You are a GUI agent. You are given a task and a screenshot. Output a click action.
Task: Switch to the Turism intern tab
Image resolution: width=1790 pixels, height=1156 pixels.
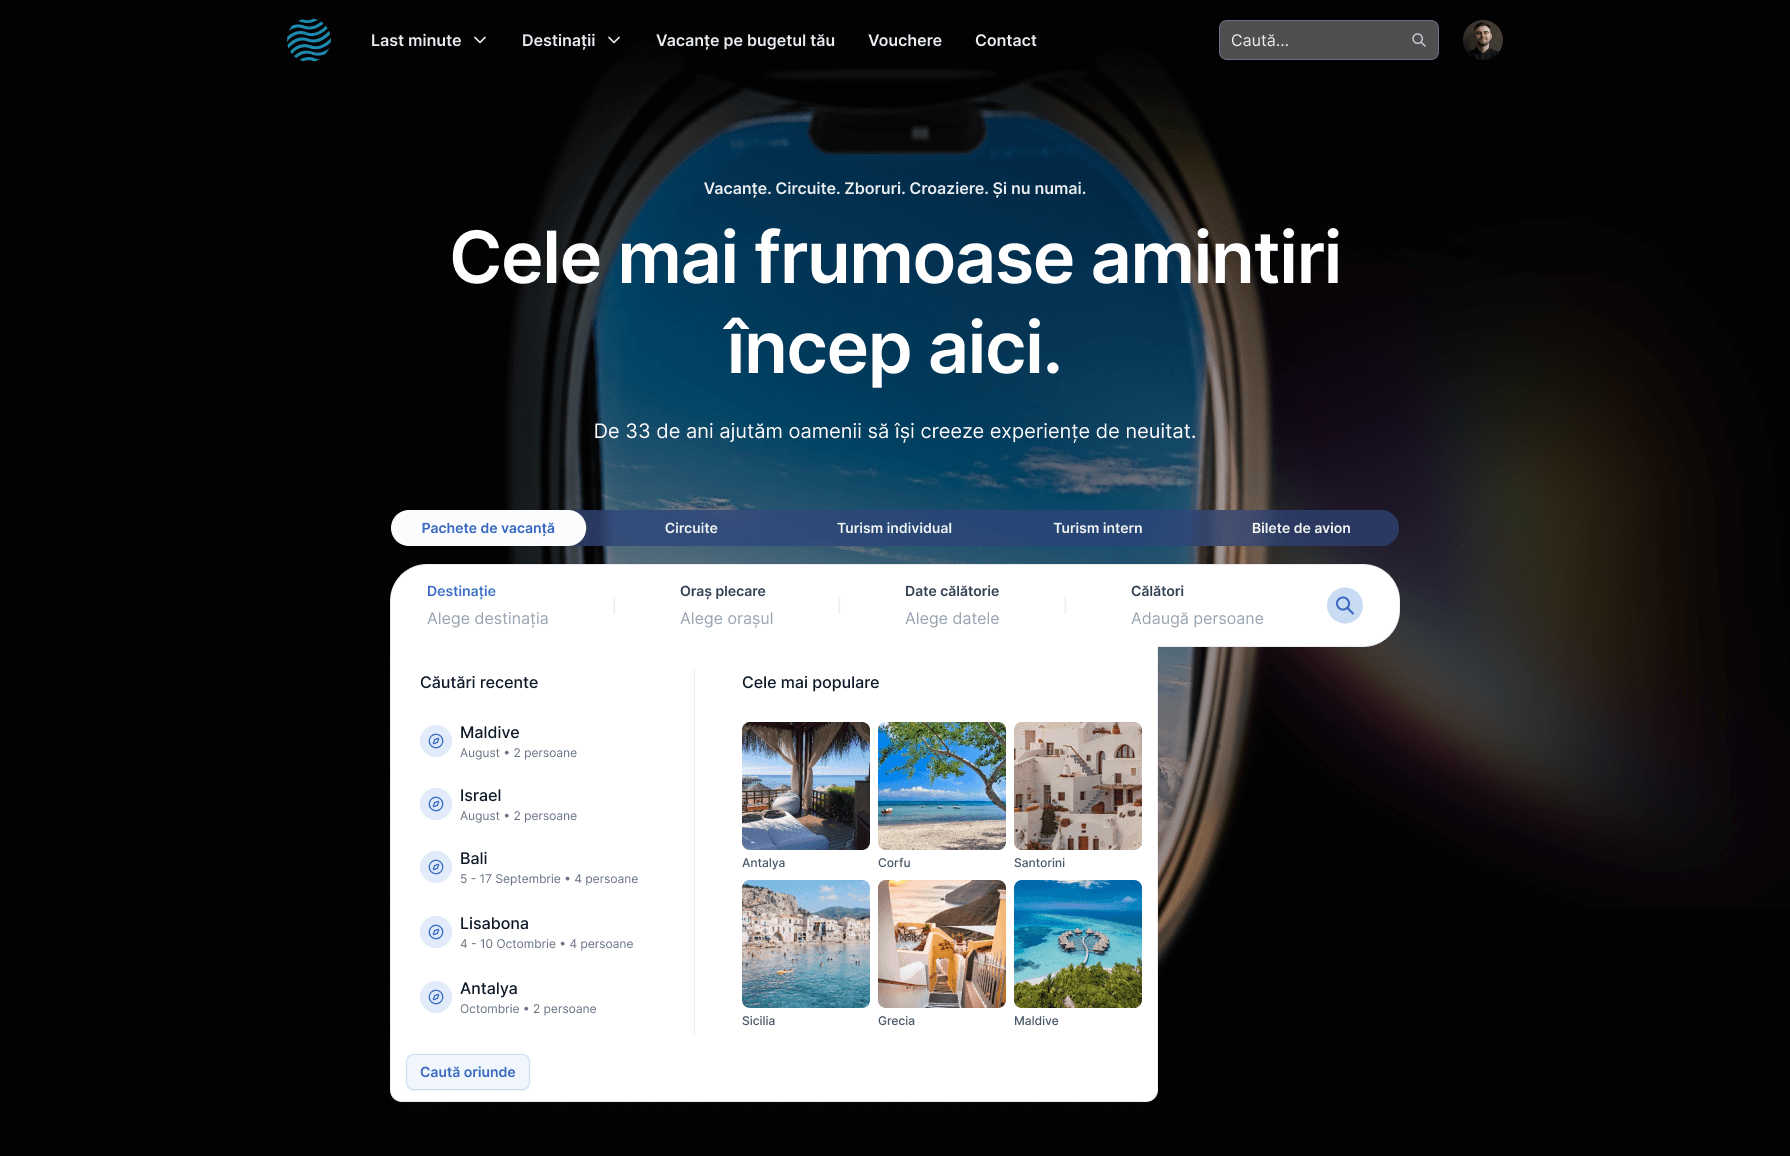[x=1097, y=528]
